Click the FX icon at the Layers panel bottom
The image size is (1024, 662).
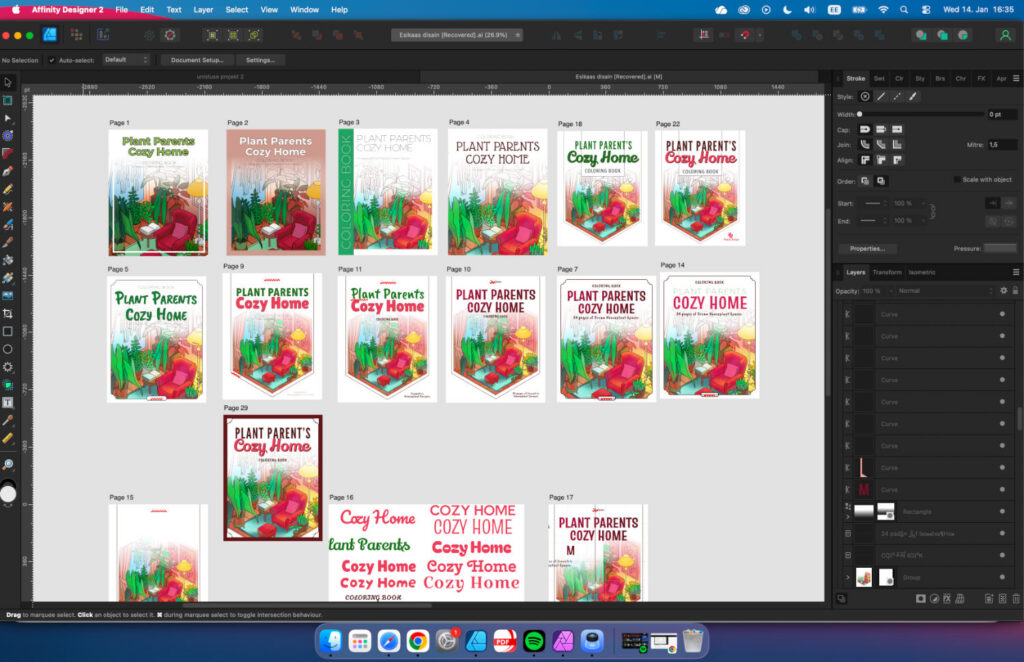point(947,598)
